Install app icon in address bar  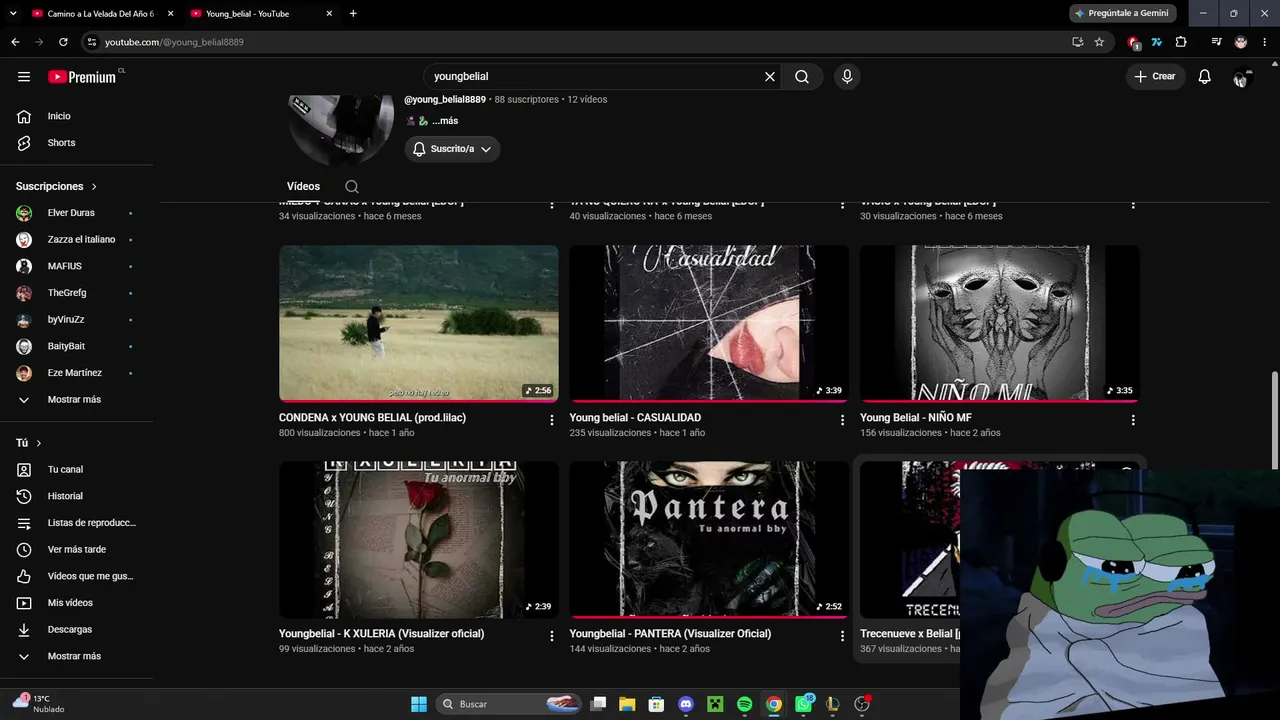[1077, 42]
